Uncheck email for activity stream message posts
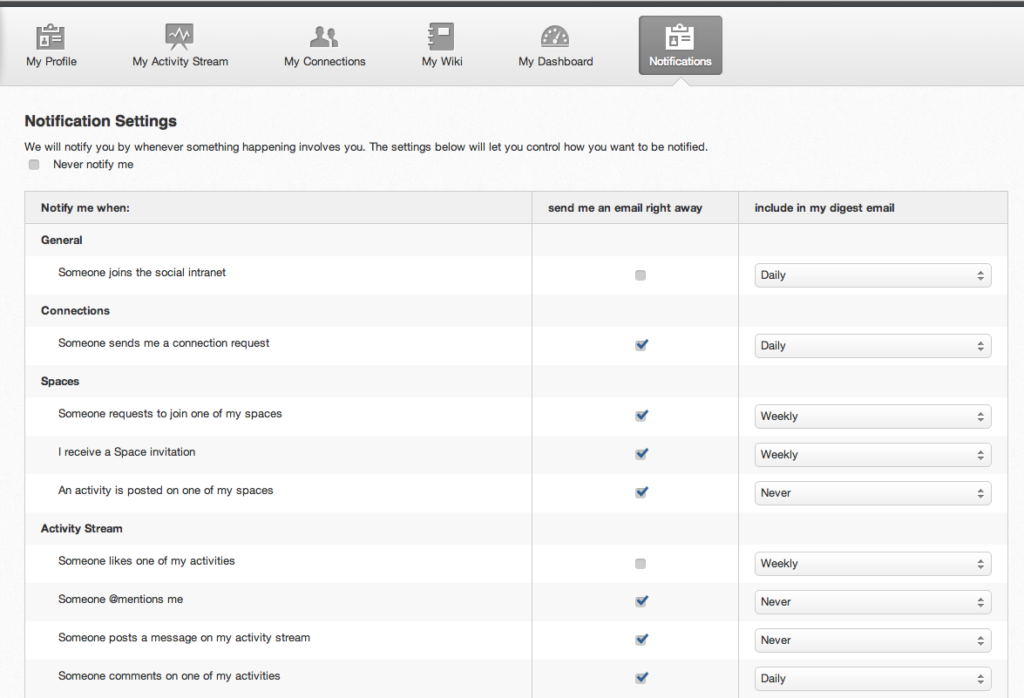 click(x=641, y=640)
